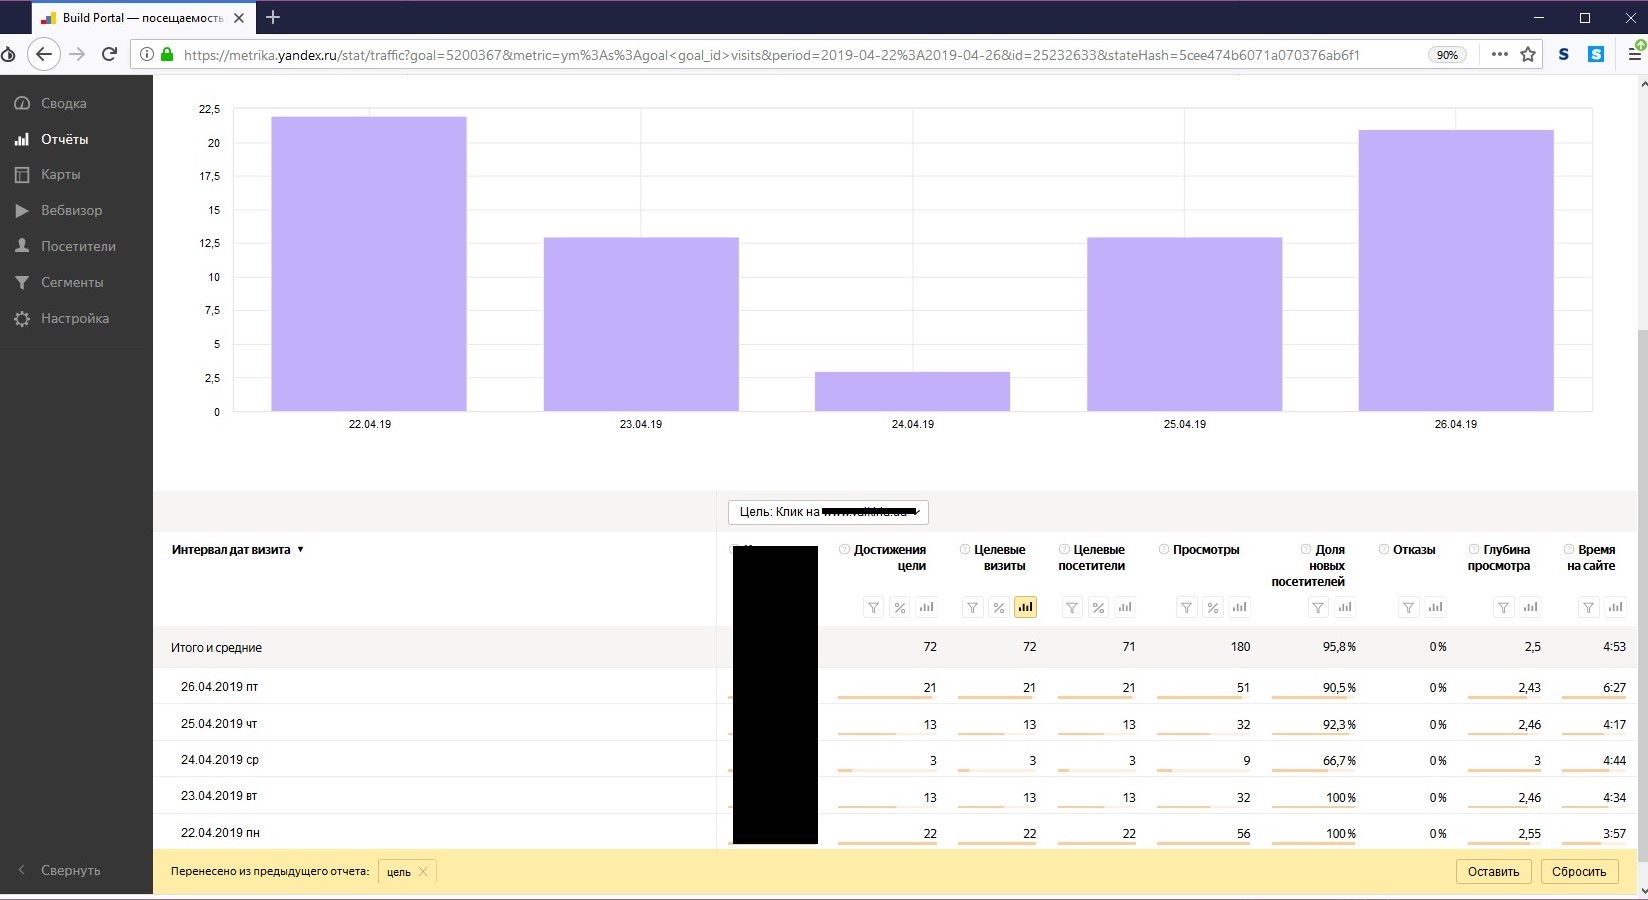Click the 26.04.19 purple chart bar
Screen dimensions: 1648x900
1456,270
